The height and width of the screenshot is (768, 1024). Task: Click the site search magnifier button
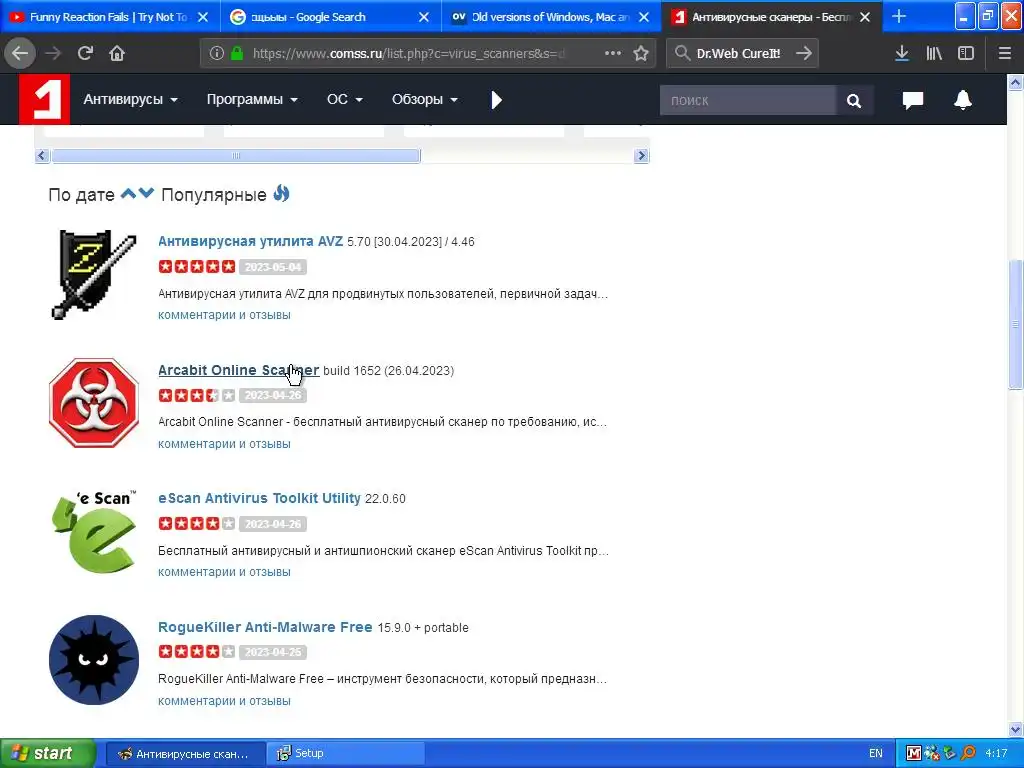tap(854, 101)
